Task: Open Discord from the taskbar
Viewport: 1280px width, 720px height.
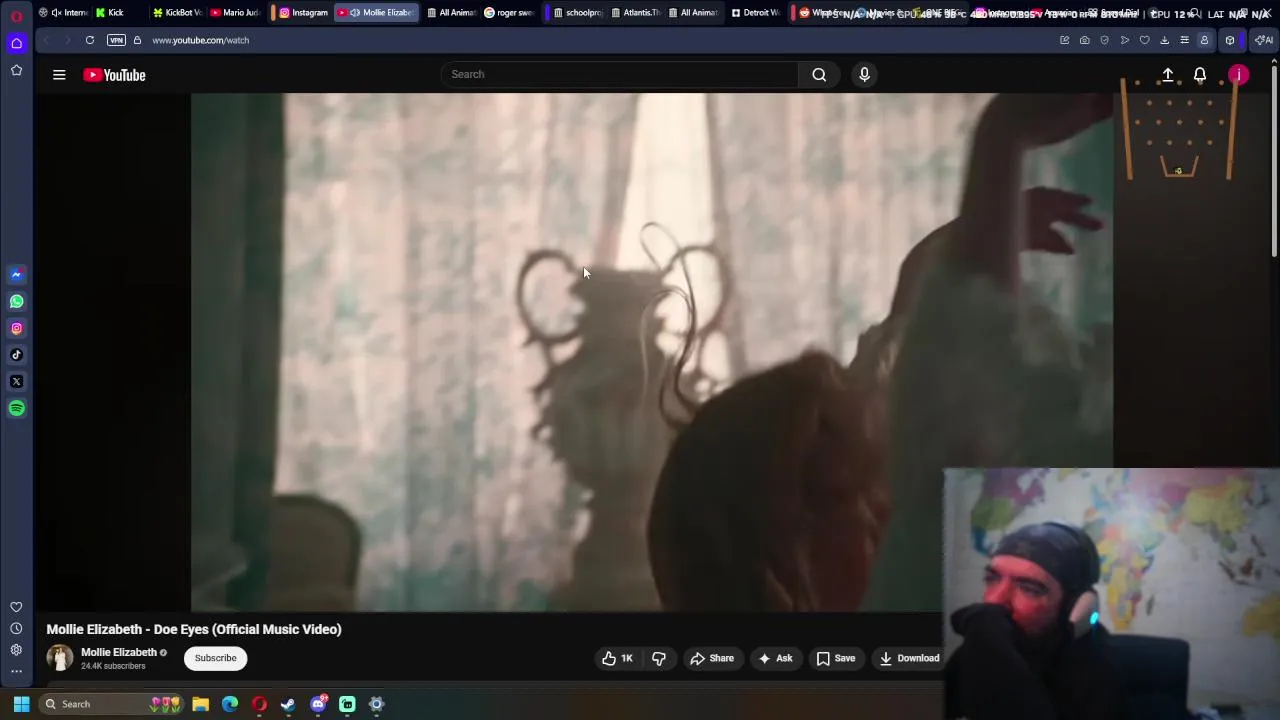Action: 318,704
